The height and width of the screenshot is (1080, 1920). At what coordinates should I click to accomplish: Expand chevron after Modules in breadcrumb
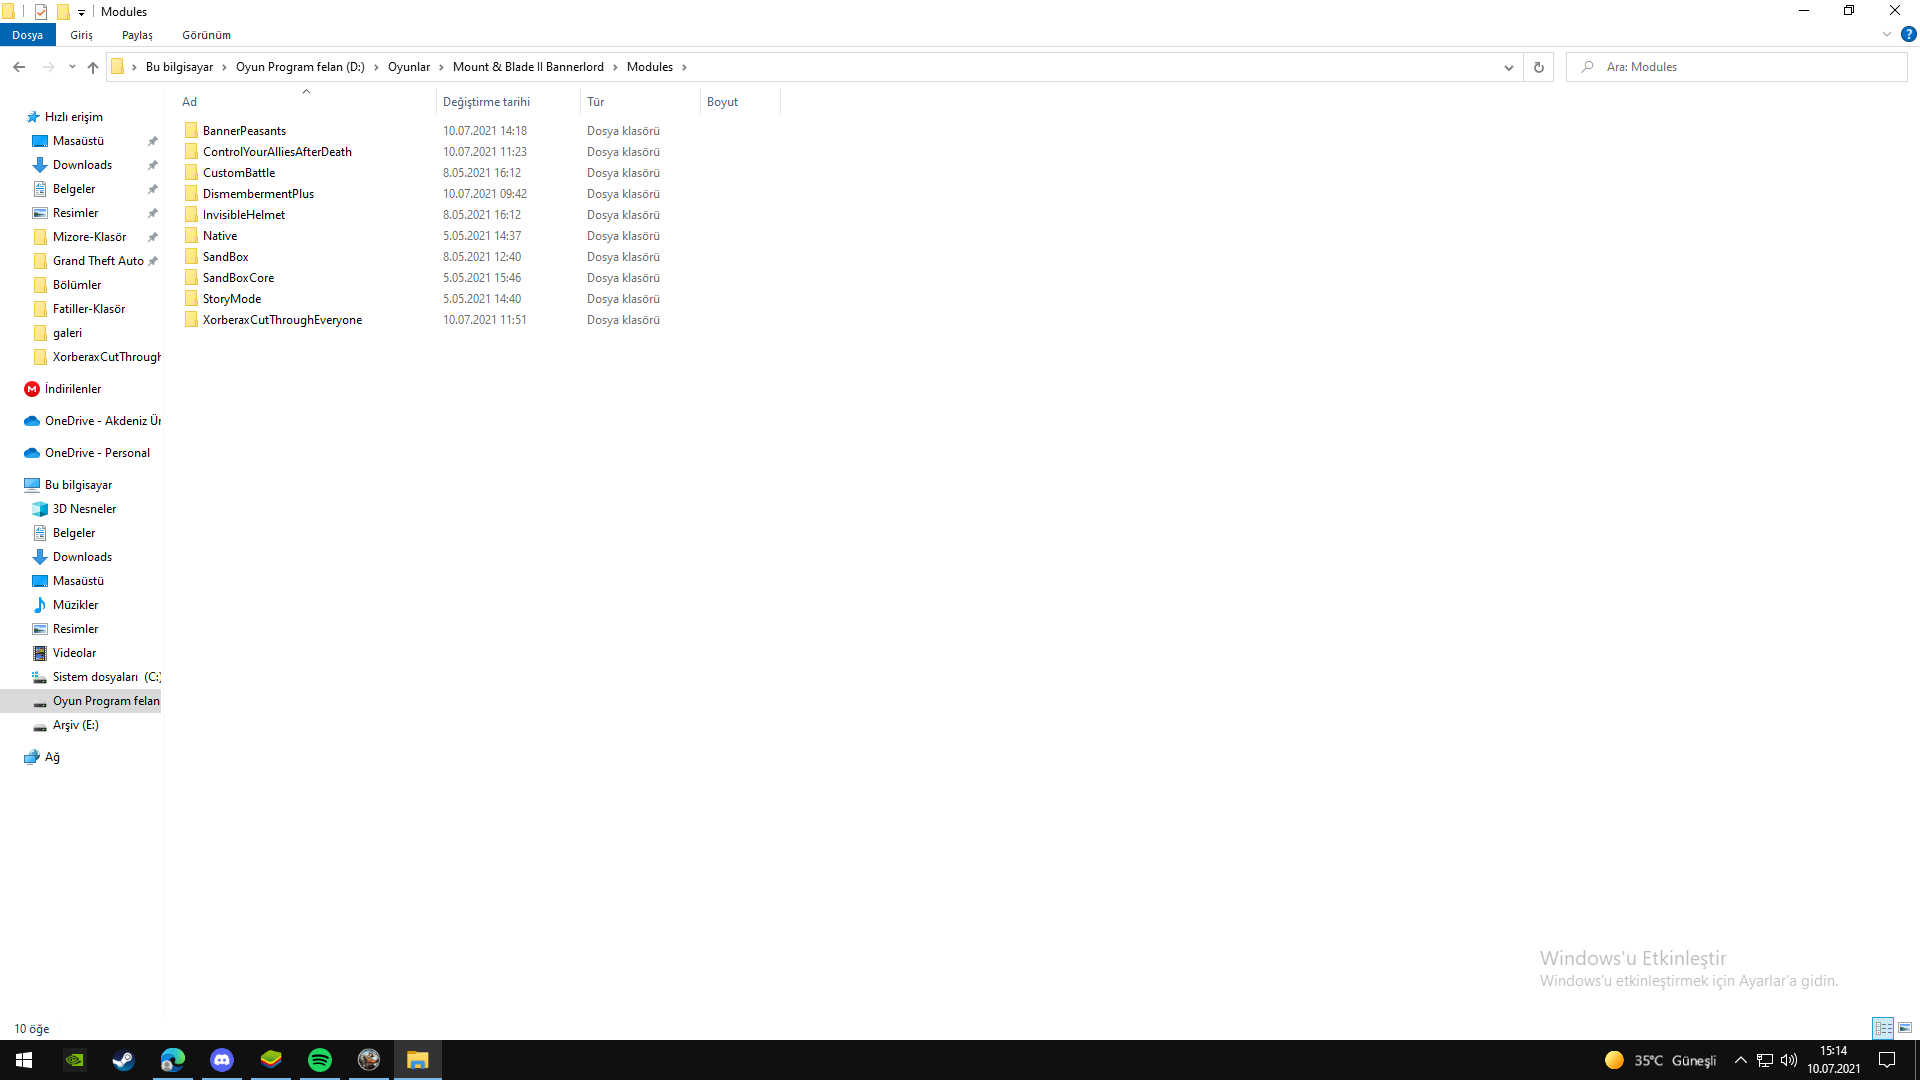[x=684, y=67]
